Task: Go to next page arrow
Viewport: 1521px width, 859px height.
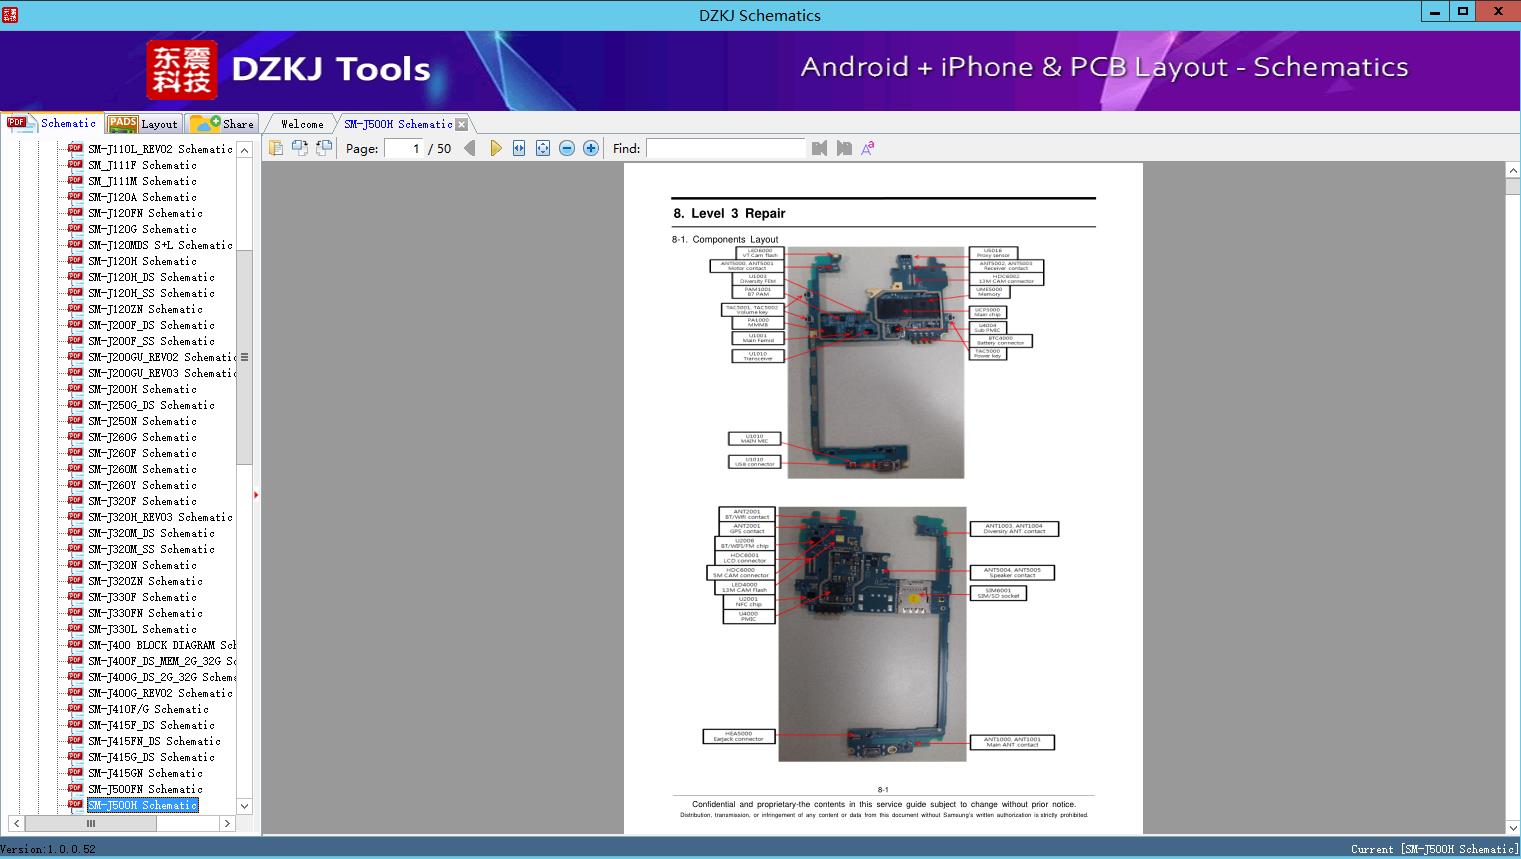Action: tap(495, 148)
